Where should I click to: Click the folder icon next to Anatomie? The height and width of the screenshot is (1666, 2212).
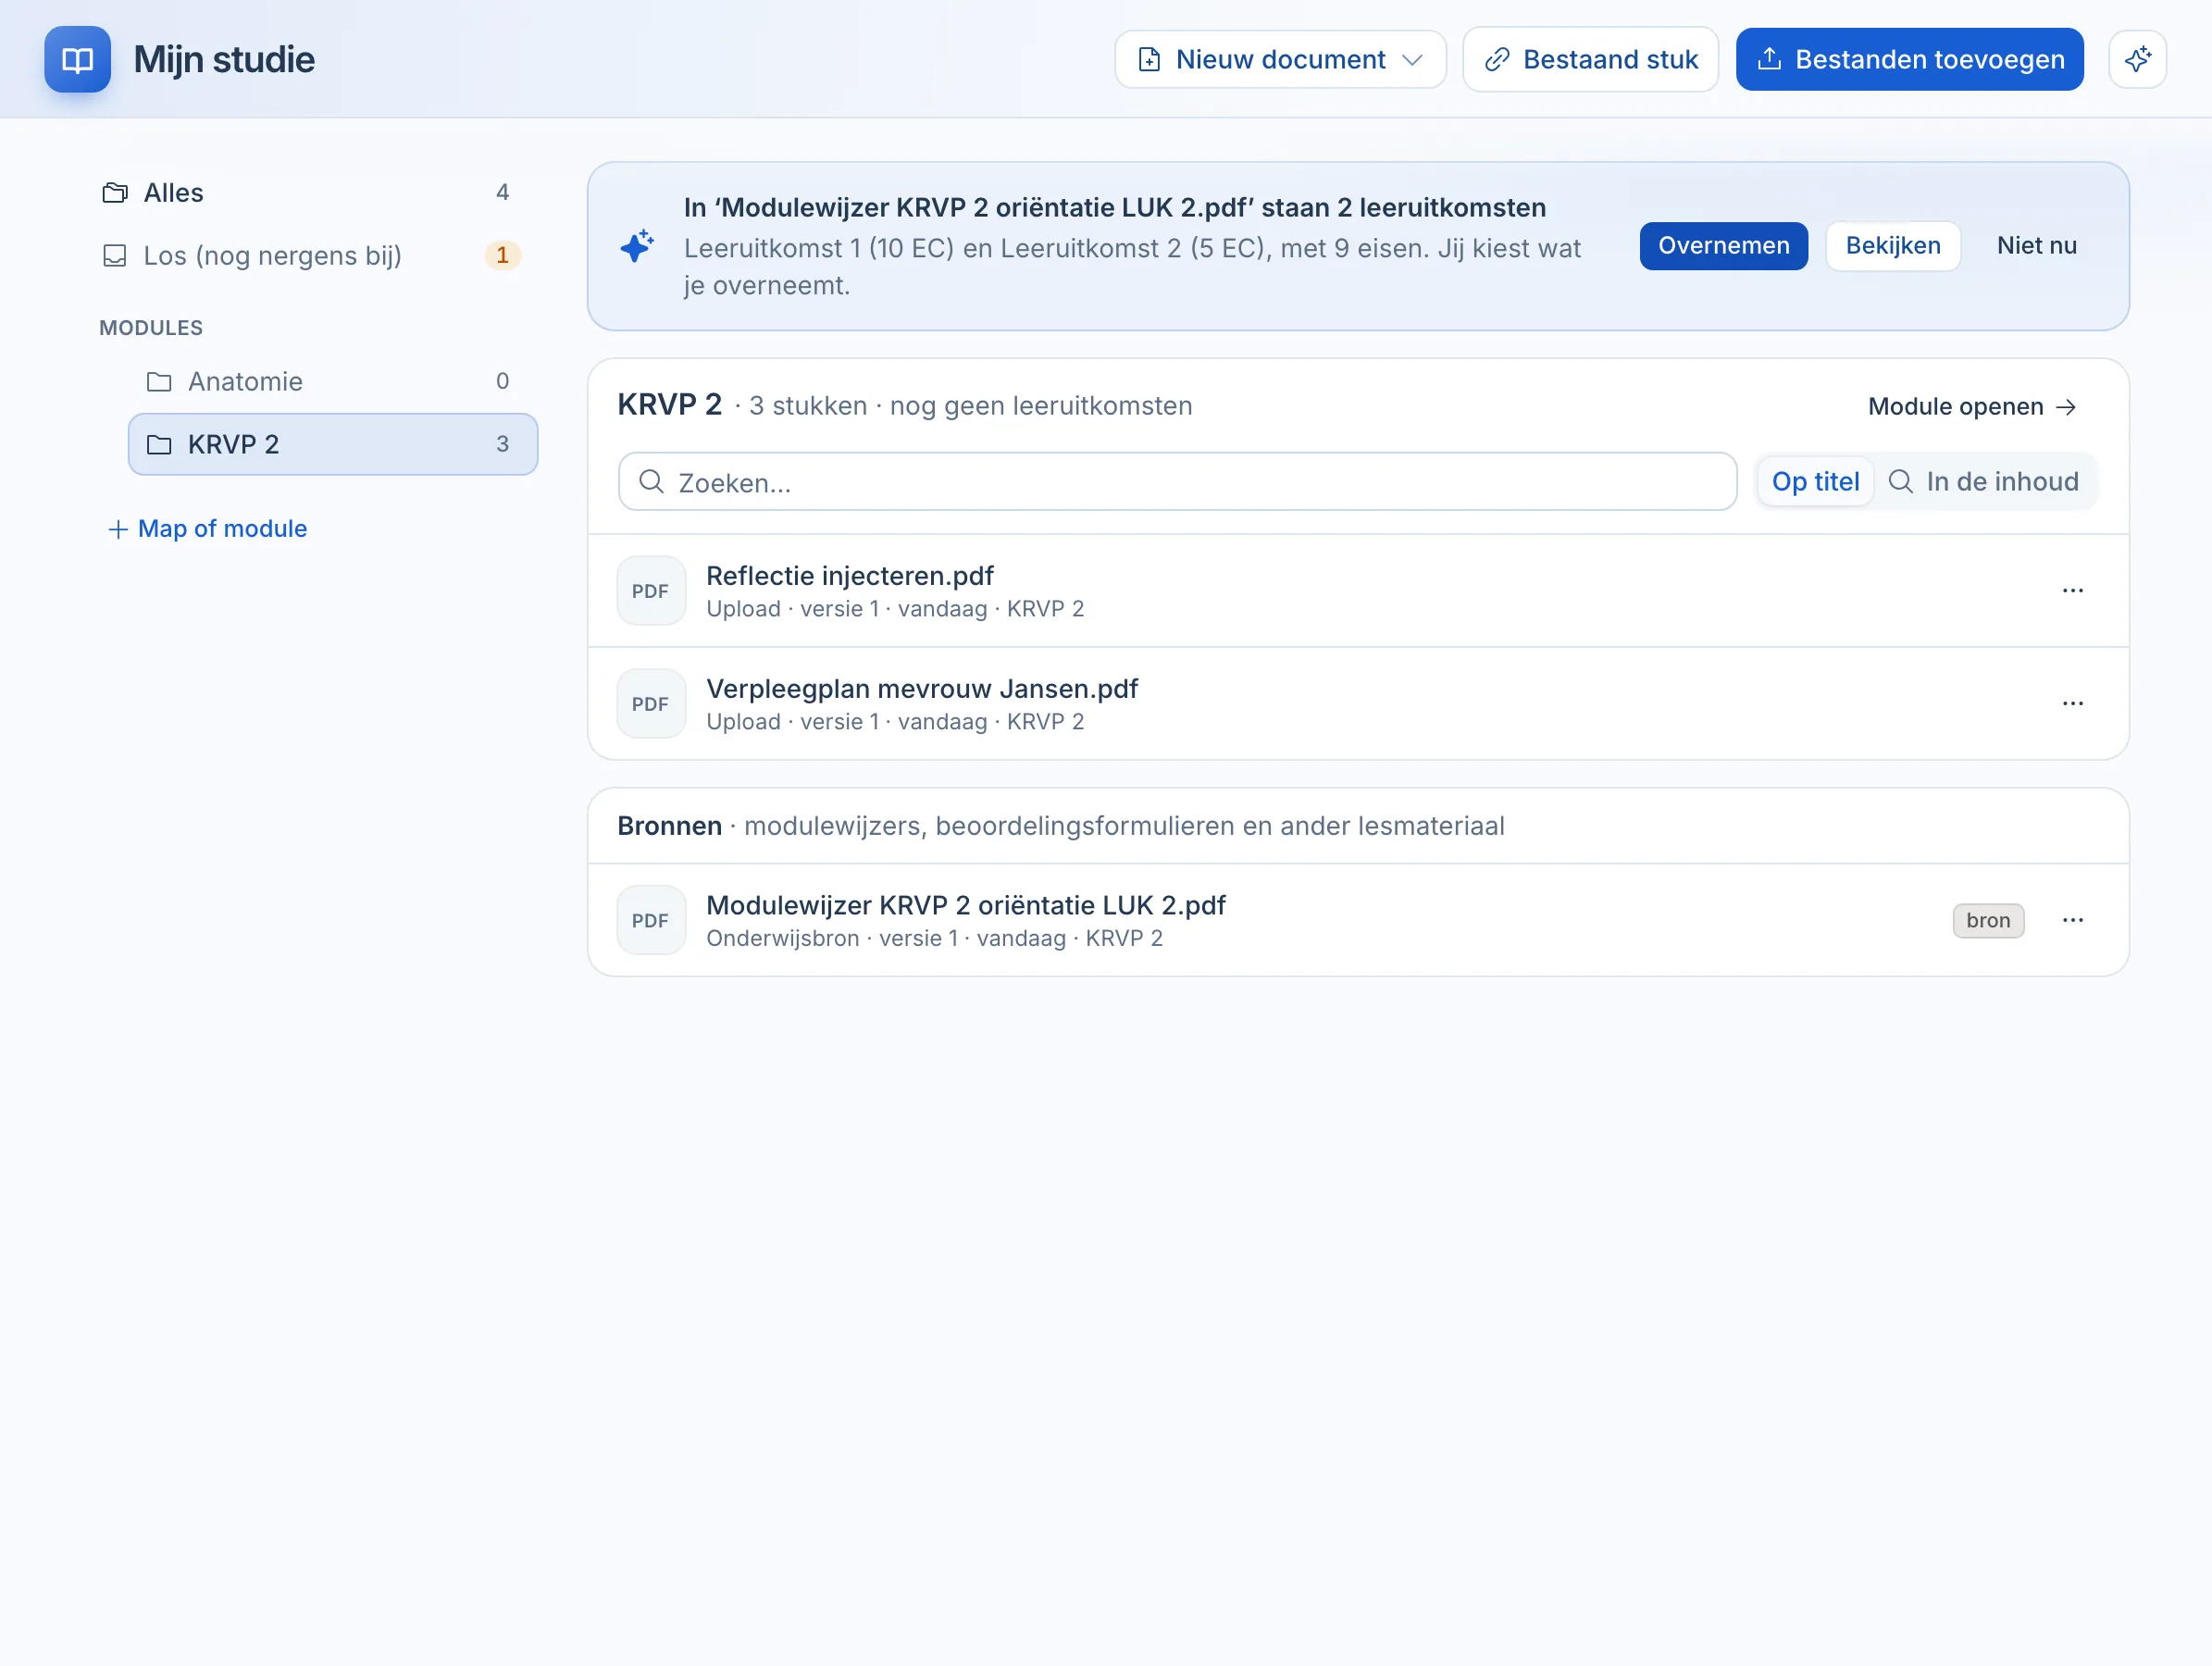pos(159,382)
